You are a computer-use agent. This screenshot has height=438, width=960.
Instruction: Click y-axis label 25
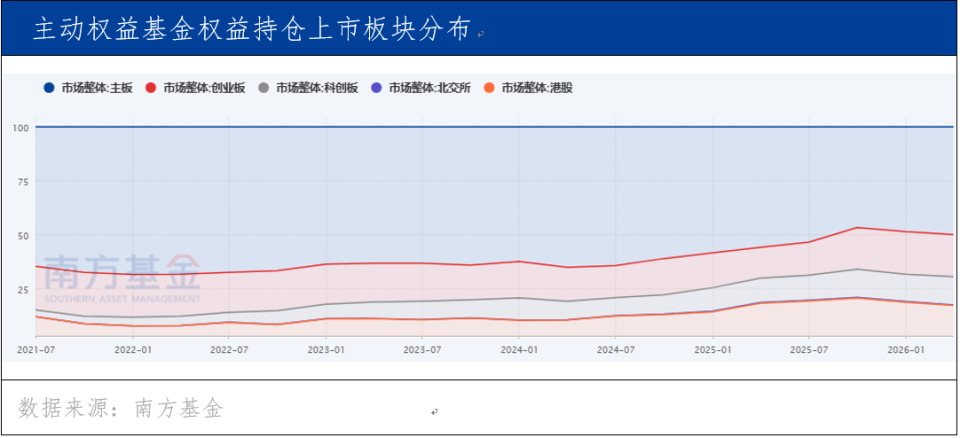click(x=23, y=289)
